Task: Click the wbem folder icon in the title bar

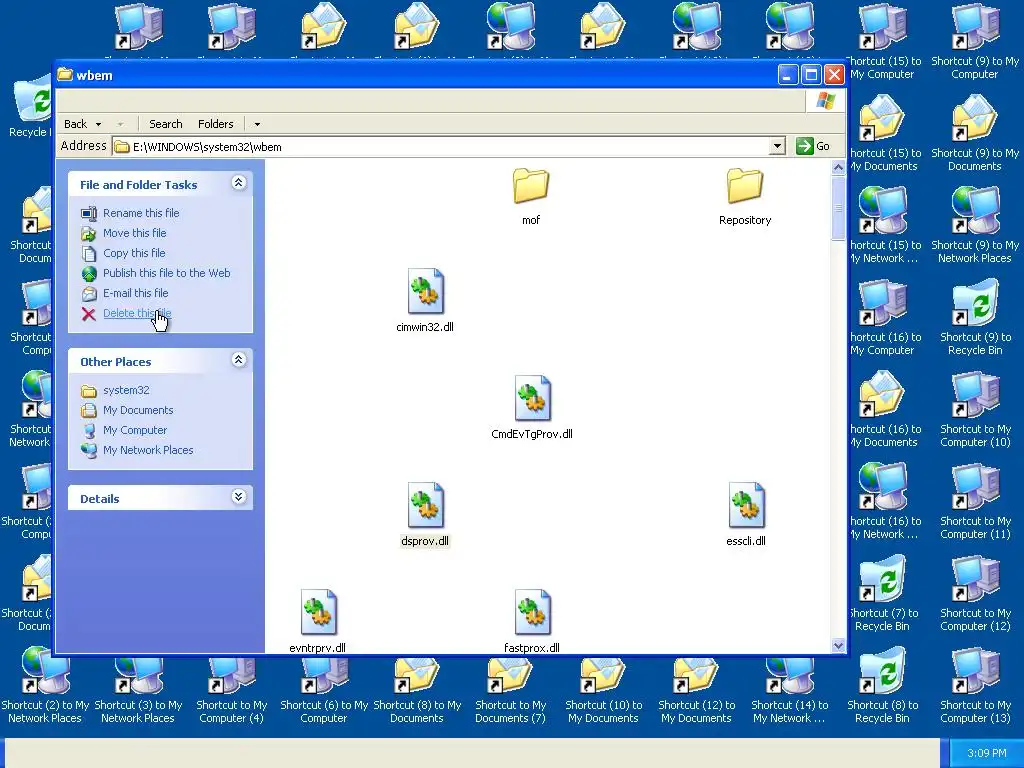Action: 65,74
